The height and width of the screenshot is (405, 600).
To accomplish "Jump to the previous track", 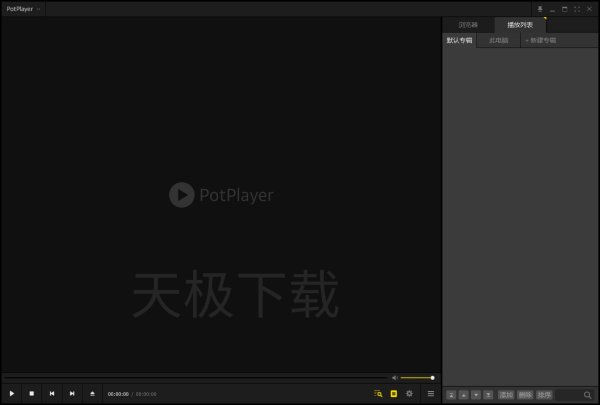I will tap(52, 394).
